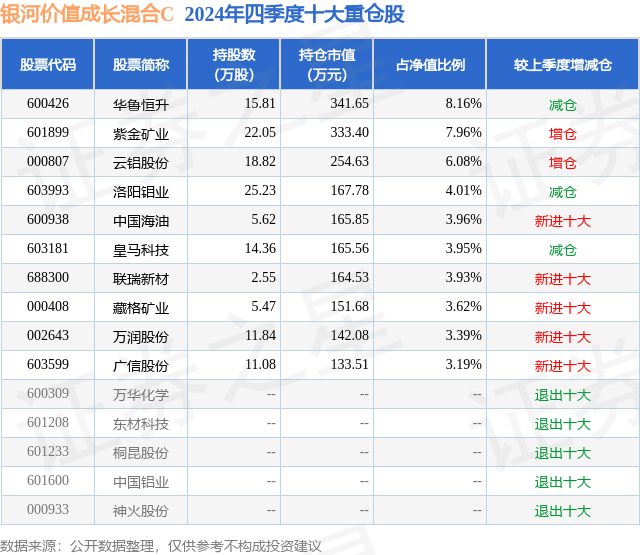Select stock code 000408

point(48,306)
